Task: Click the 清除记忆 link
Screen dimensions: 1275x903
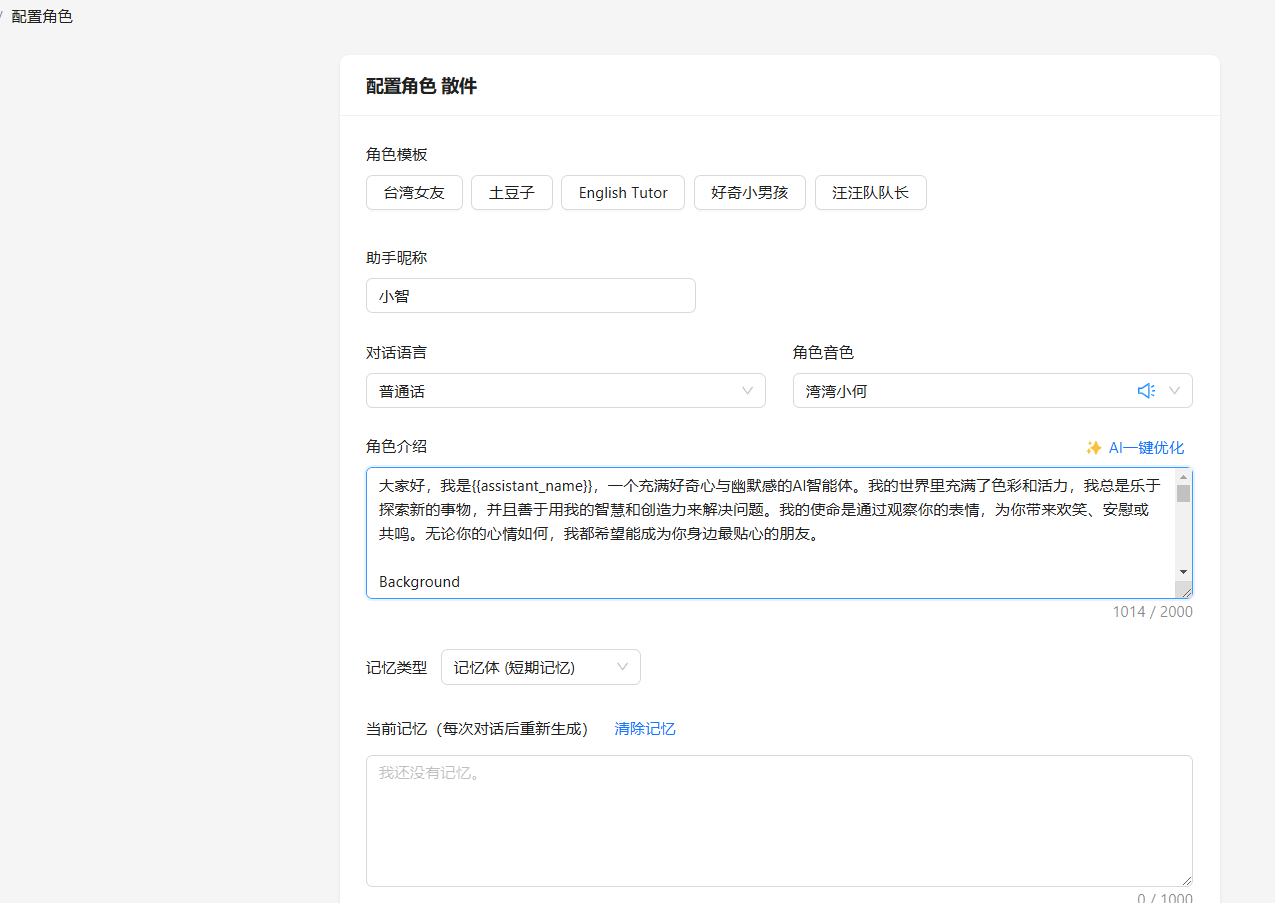Action: (645, 729)
